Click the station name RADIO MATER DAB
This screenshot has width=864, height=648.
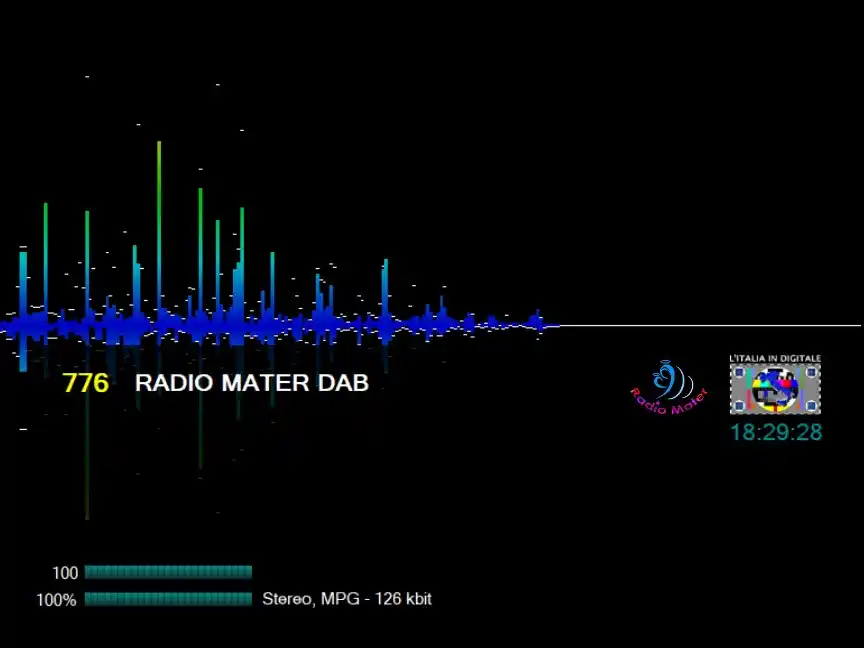[x=252, y=383]
